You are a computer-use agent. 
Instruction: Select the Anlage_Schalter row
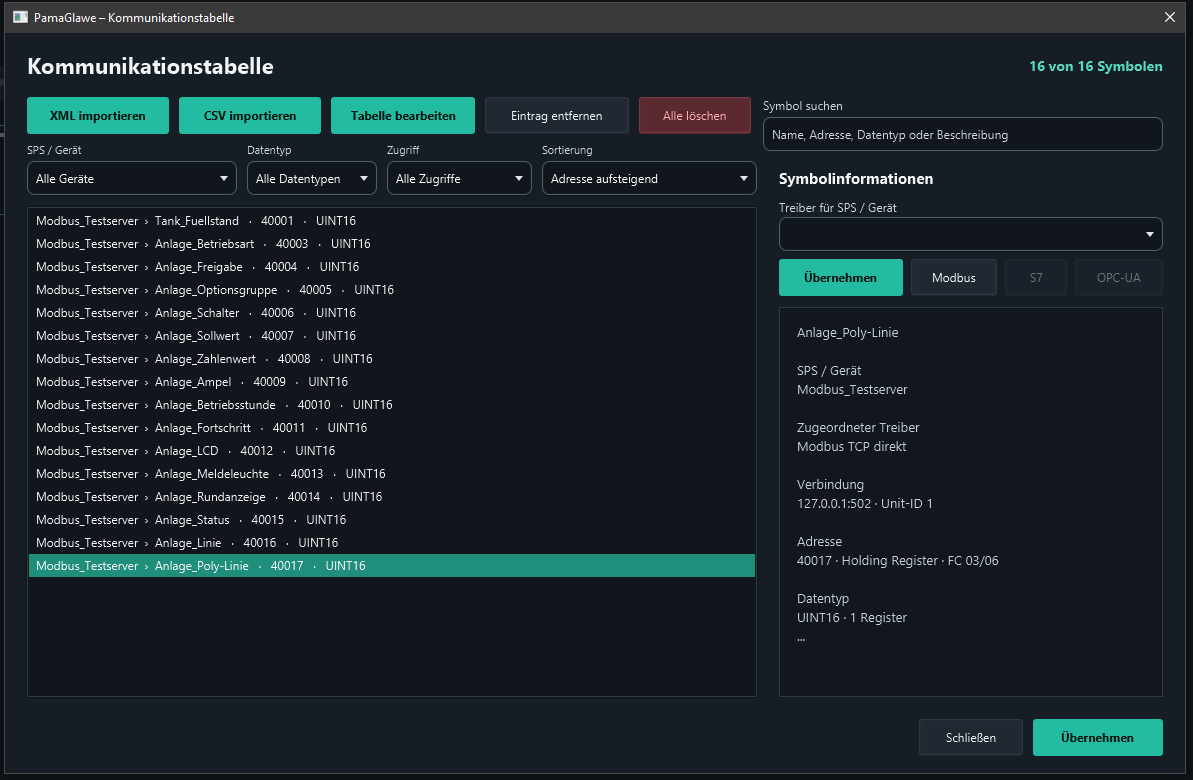point(392,313)
